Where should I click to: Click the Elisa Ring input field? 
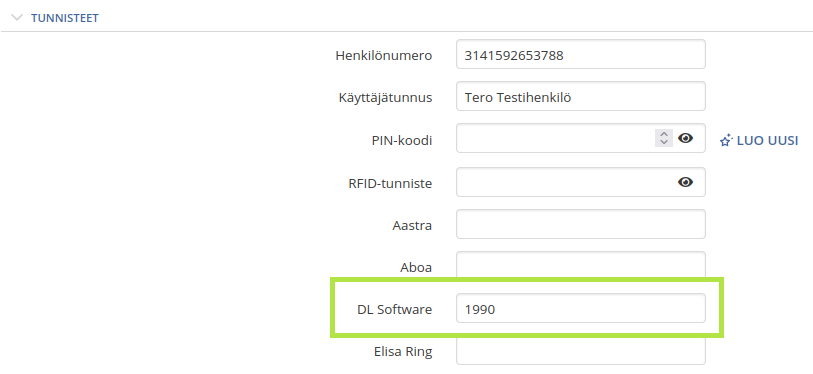coord(581,350)
